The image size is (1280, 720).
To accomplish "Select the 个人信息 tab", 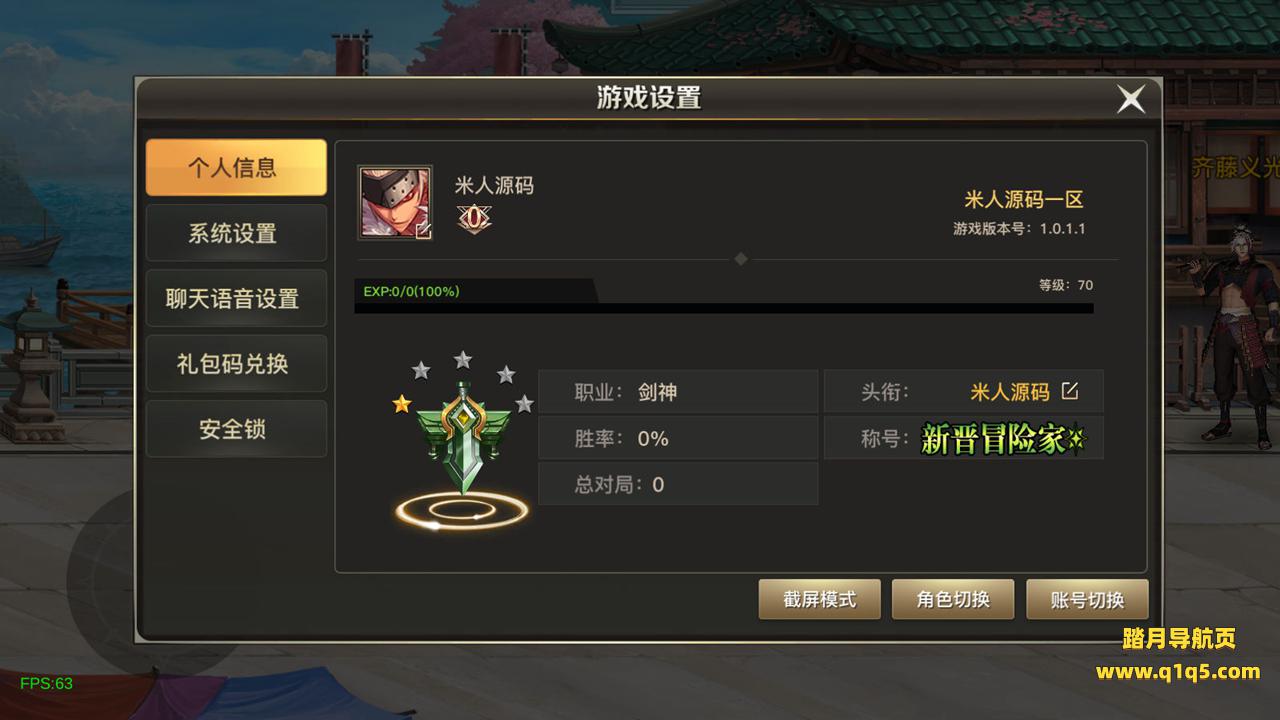I will tap(236, 168).
